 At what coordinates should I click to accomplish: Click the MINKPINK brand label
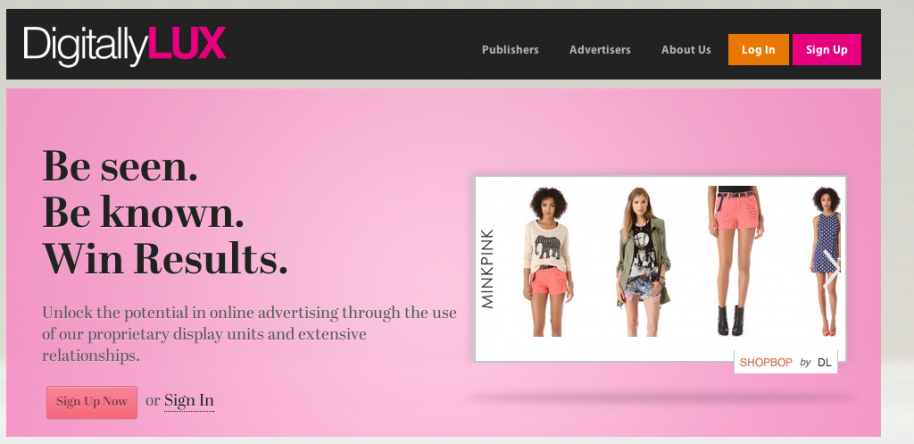point(487,269)
